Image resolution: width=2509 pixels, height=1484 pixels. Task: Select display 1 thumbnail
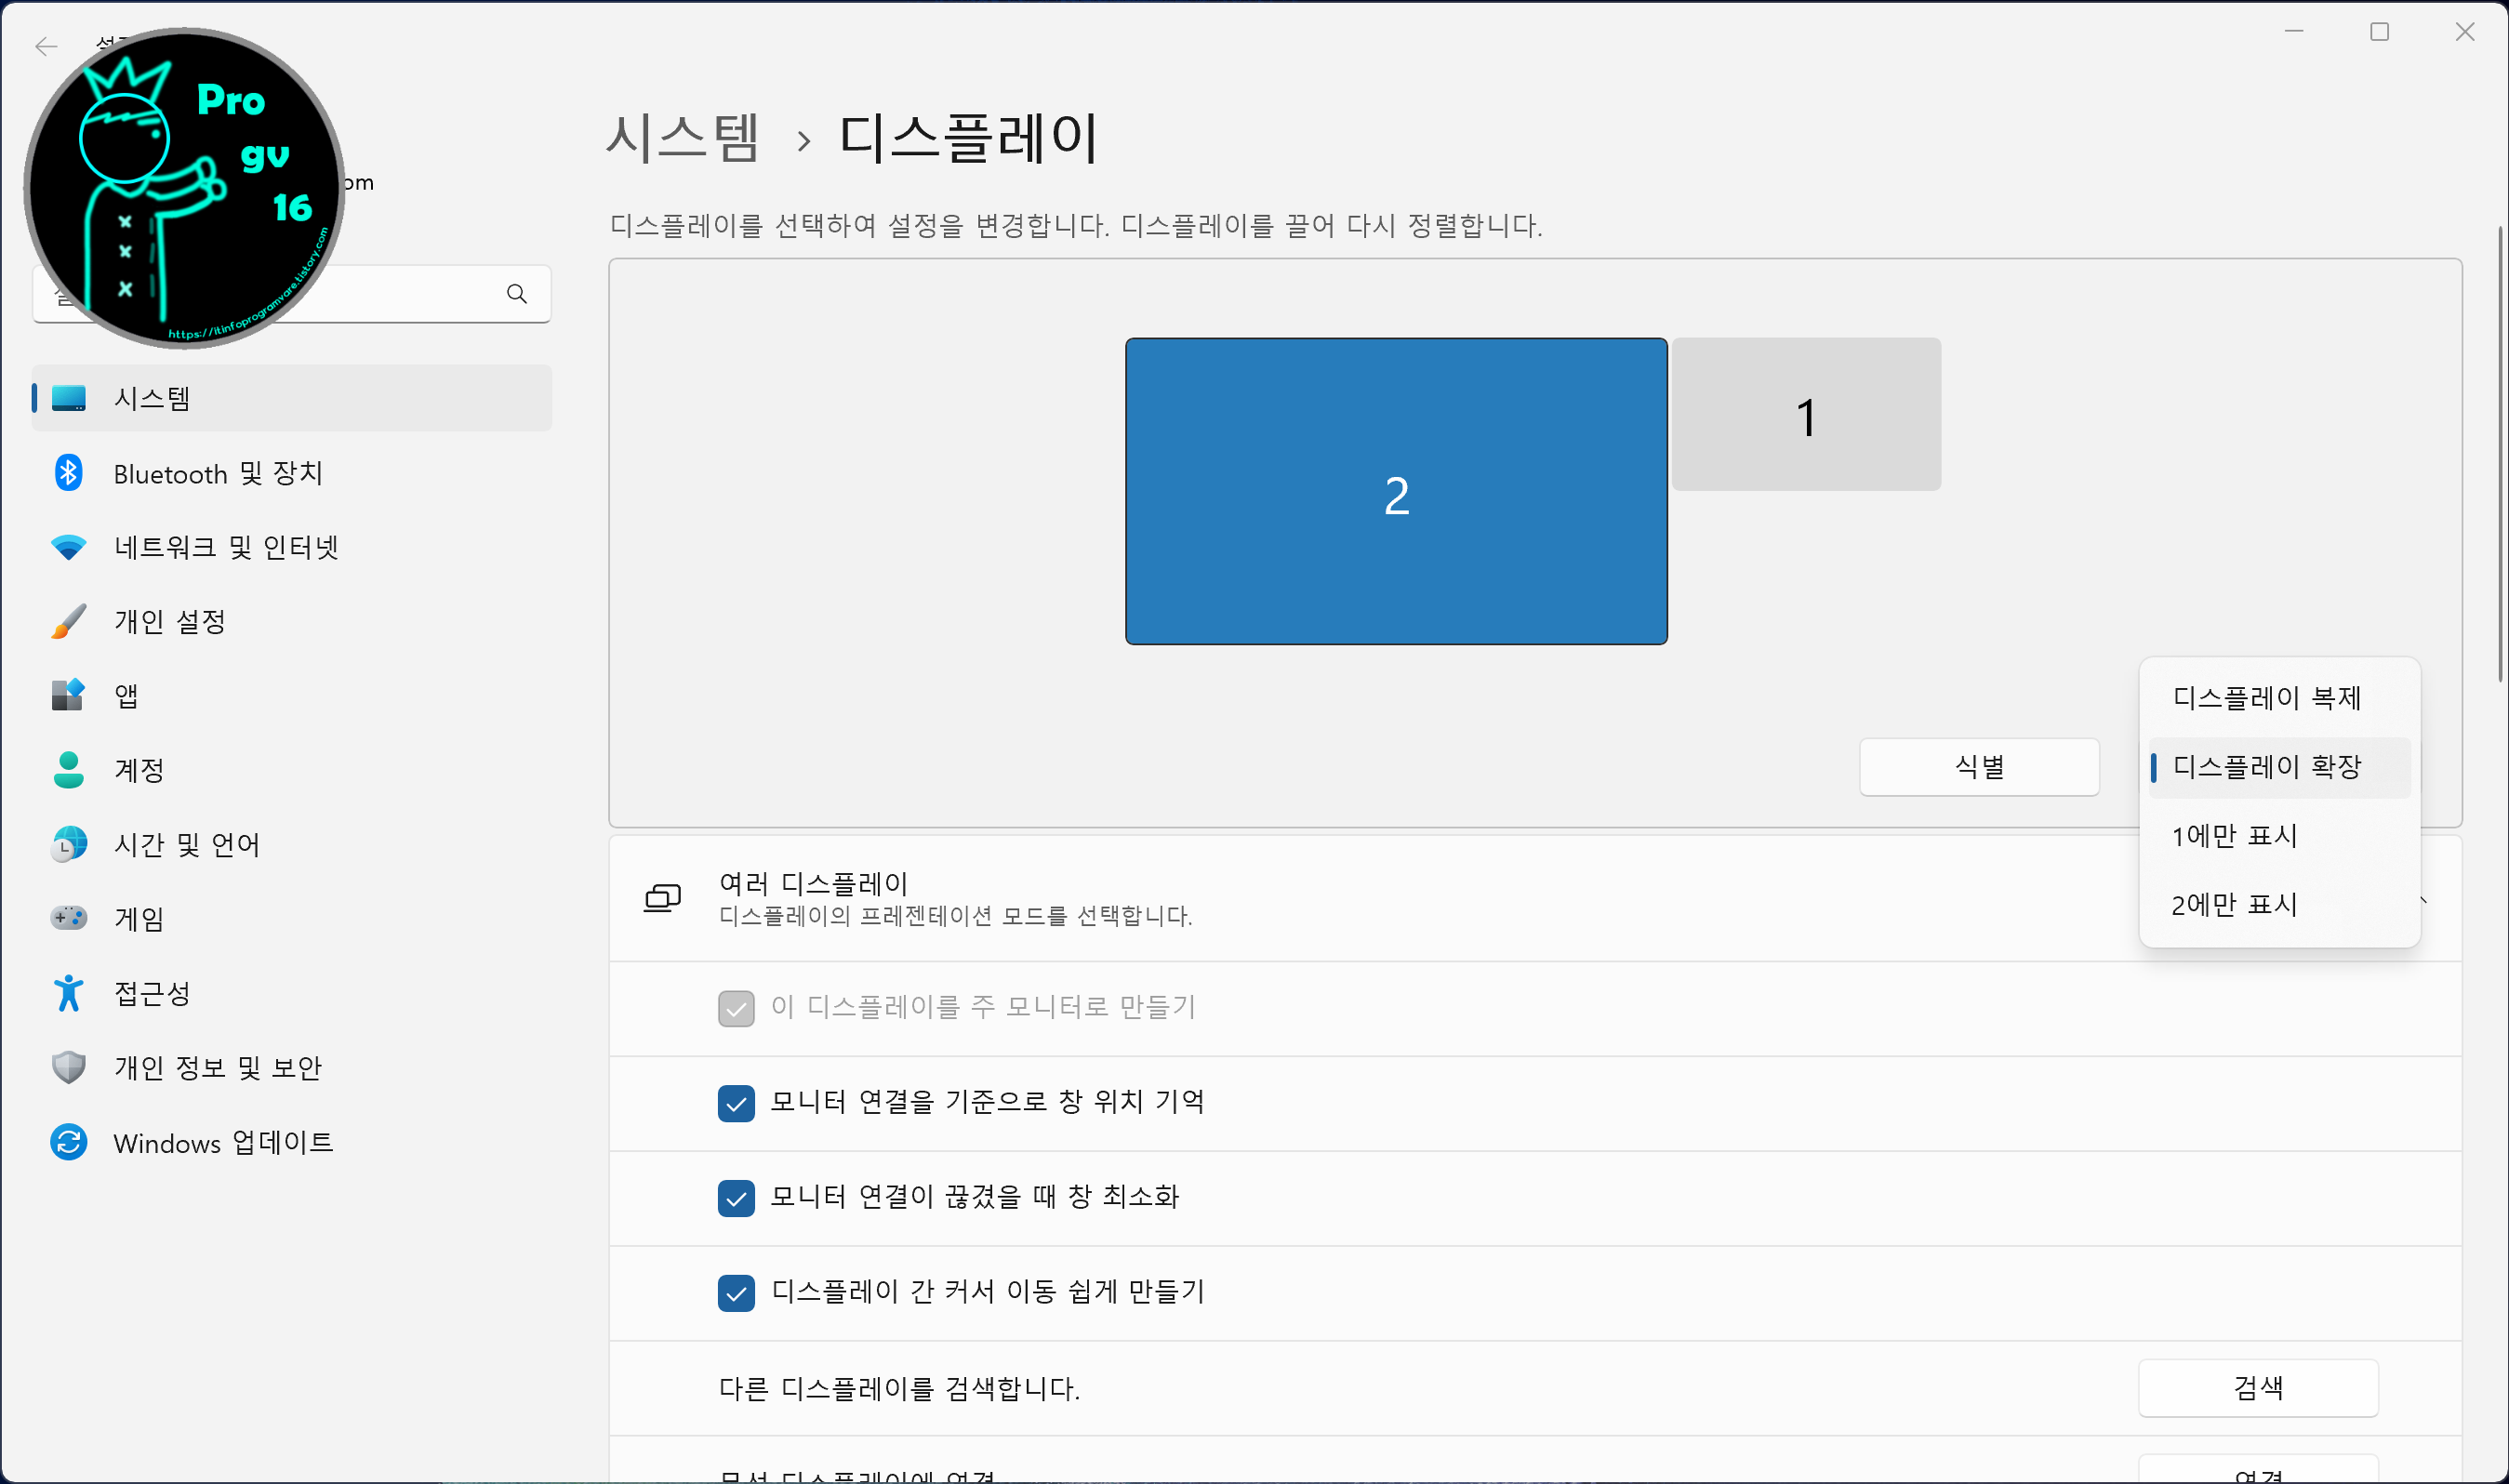[1806, 414]
